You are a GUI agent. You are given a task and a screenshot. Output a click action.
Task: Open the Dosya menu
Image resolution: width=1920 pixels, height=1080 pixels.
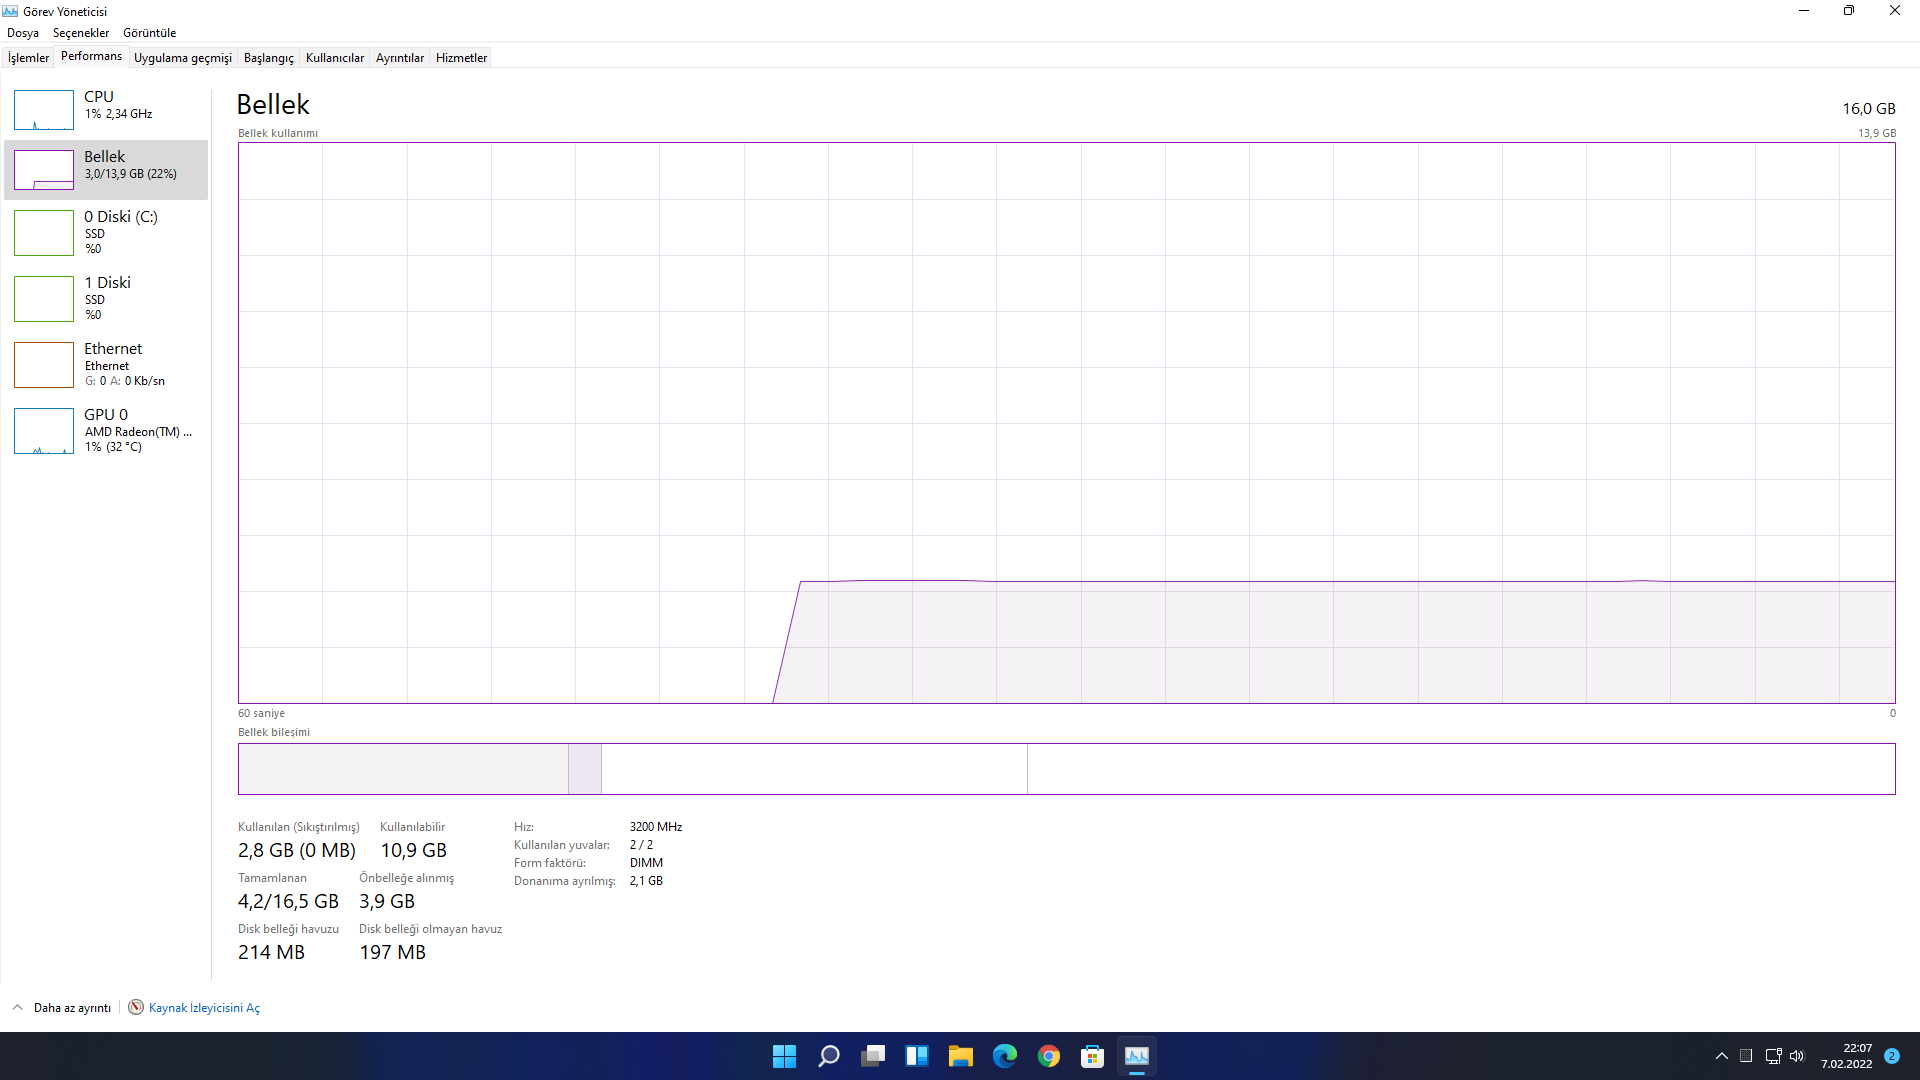(x=23, y=33)
